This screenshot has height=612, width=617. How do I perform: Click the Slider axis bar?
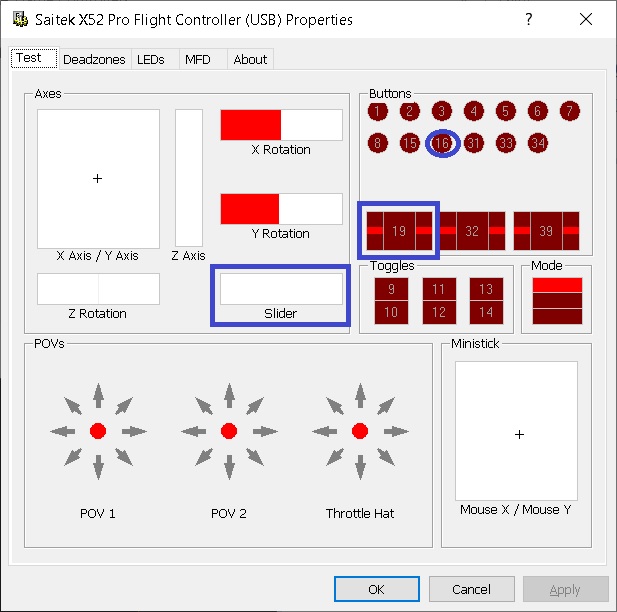pyautogui.click(x=281, y=289)
